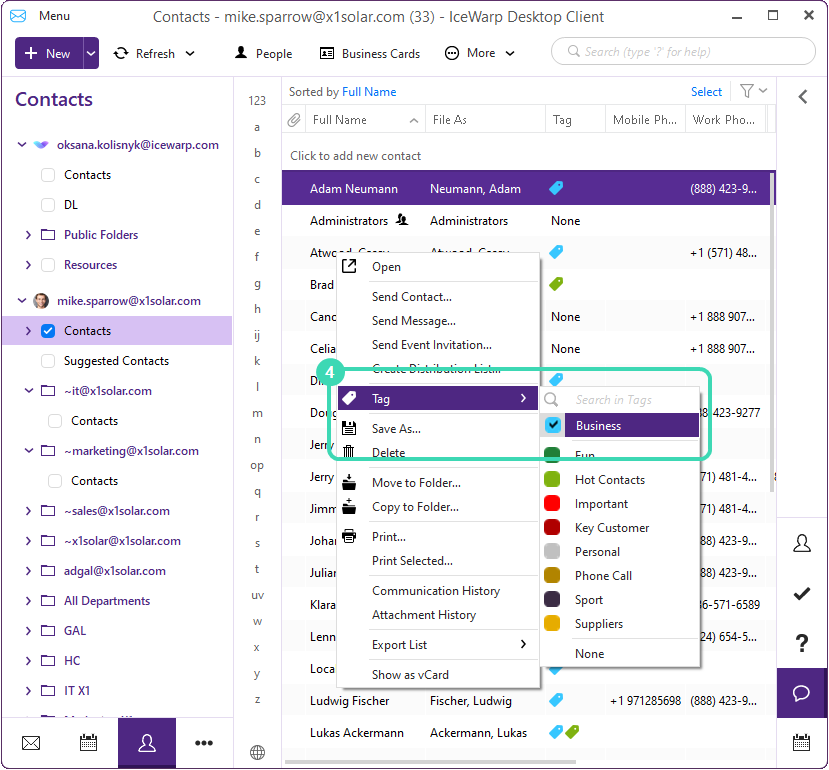829x770 pixels.
Task: Click the filter funnel icon
Action: click(747, 91)
